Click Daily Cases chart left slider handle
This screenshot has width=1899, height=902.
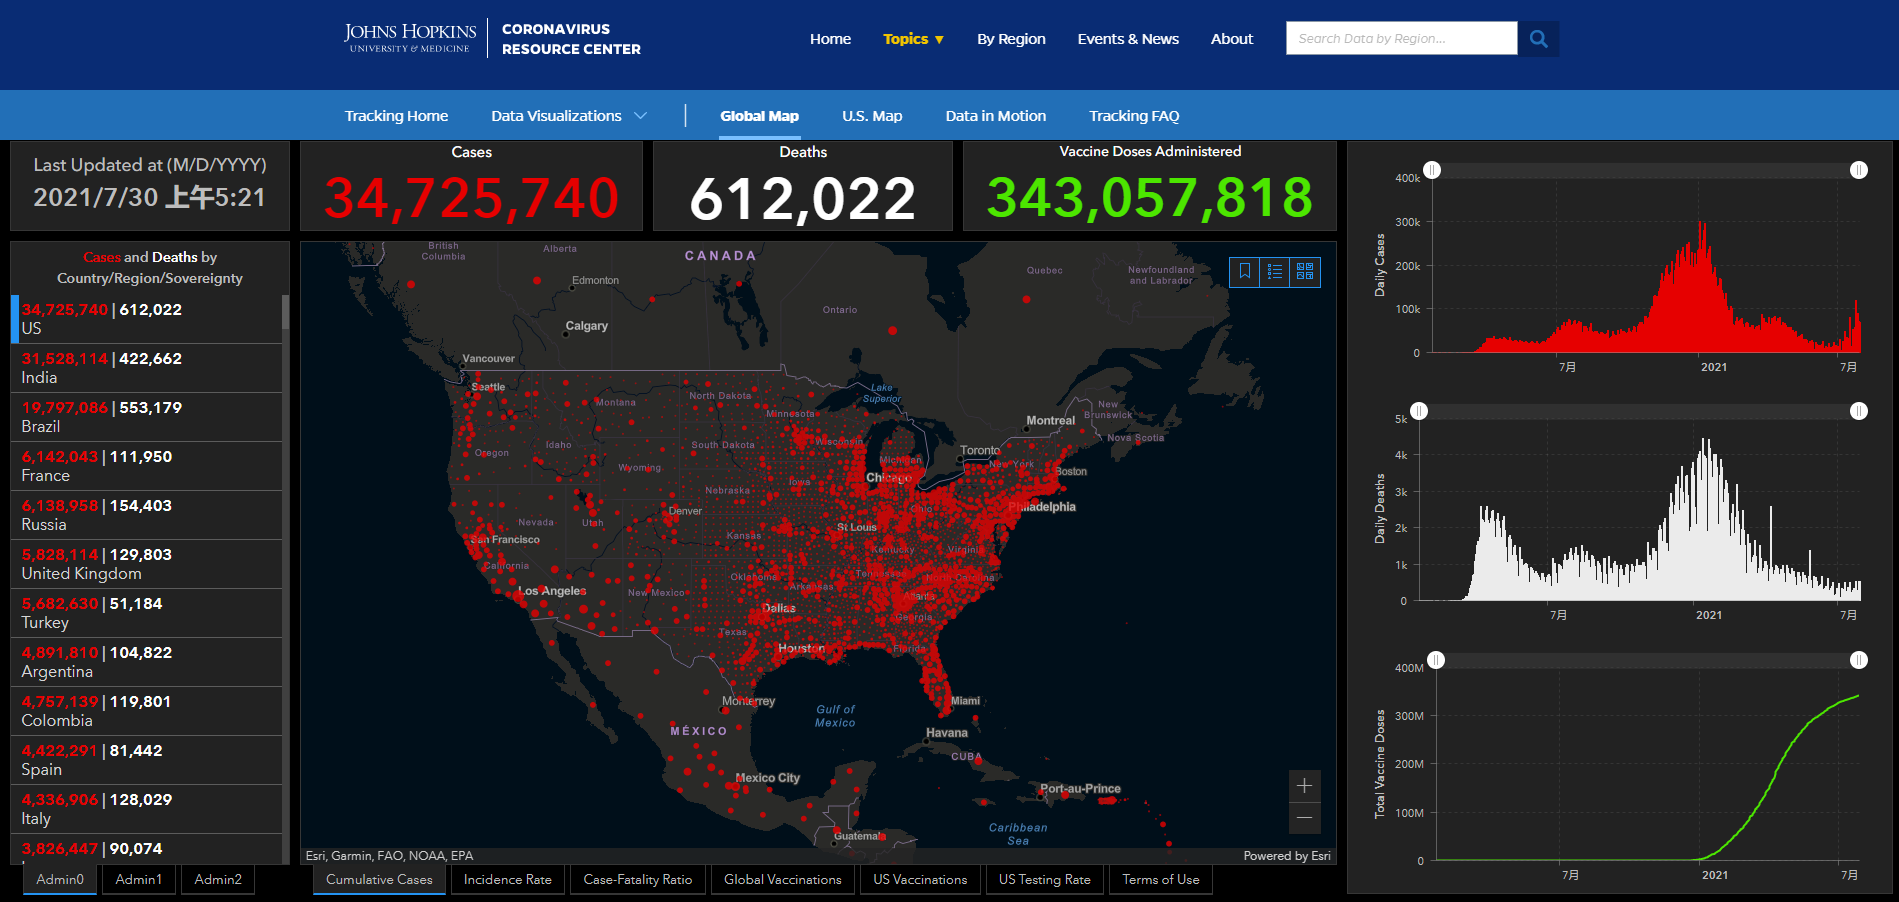tap(1433, 170)
